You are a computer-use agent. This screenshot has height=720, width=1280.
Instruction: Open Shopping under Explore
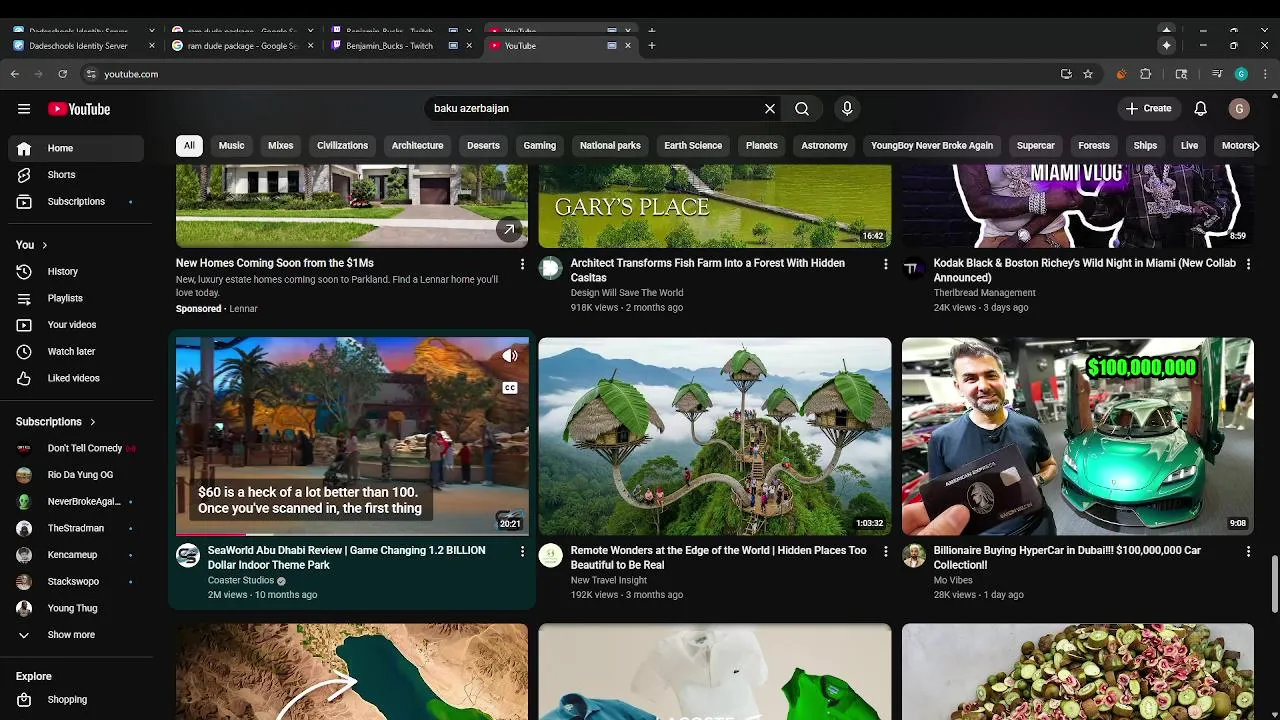pos(76,700)
